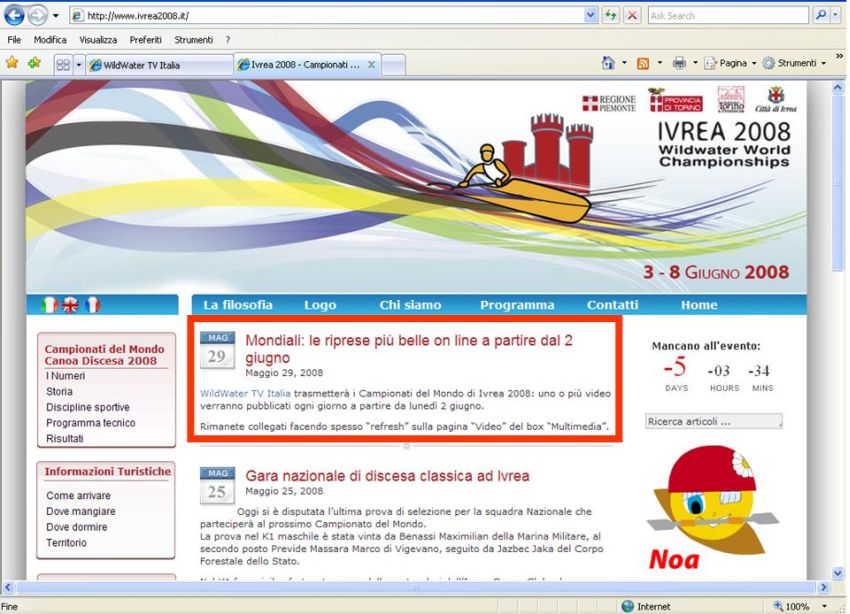Expand the RSS feeds dropdown arrow
Viewport: 850px width, 614px height.
660,63
